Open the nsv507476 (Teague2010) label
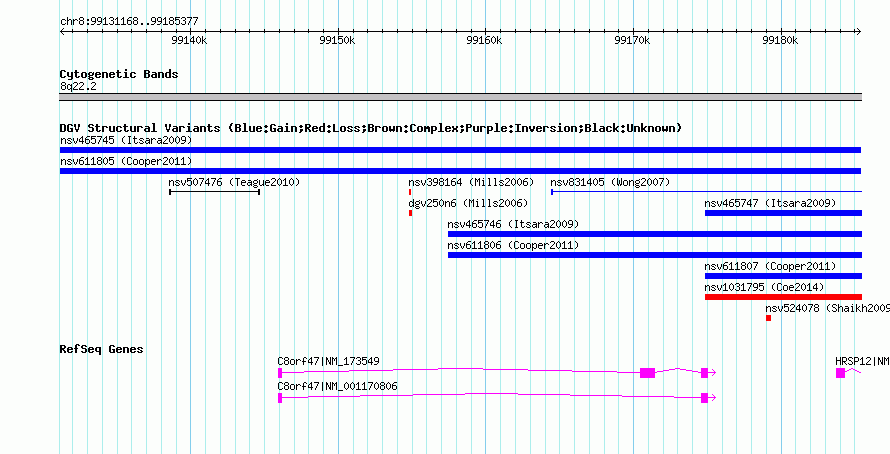 (x=234, y=182)
